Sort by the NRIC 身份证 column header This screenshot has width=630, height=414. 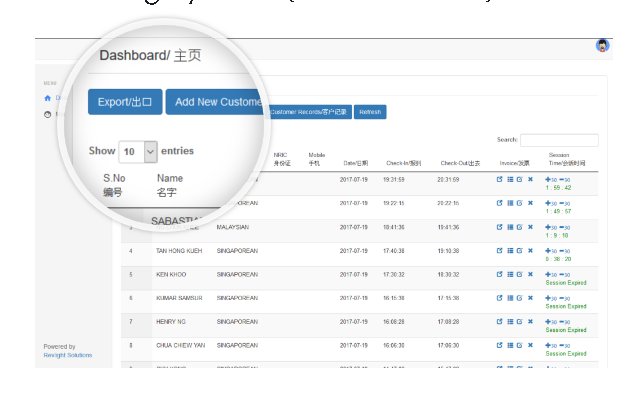pos(282,159)
